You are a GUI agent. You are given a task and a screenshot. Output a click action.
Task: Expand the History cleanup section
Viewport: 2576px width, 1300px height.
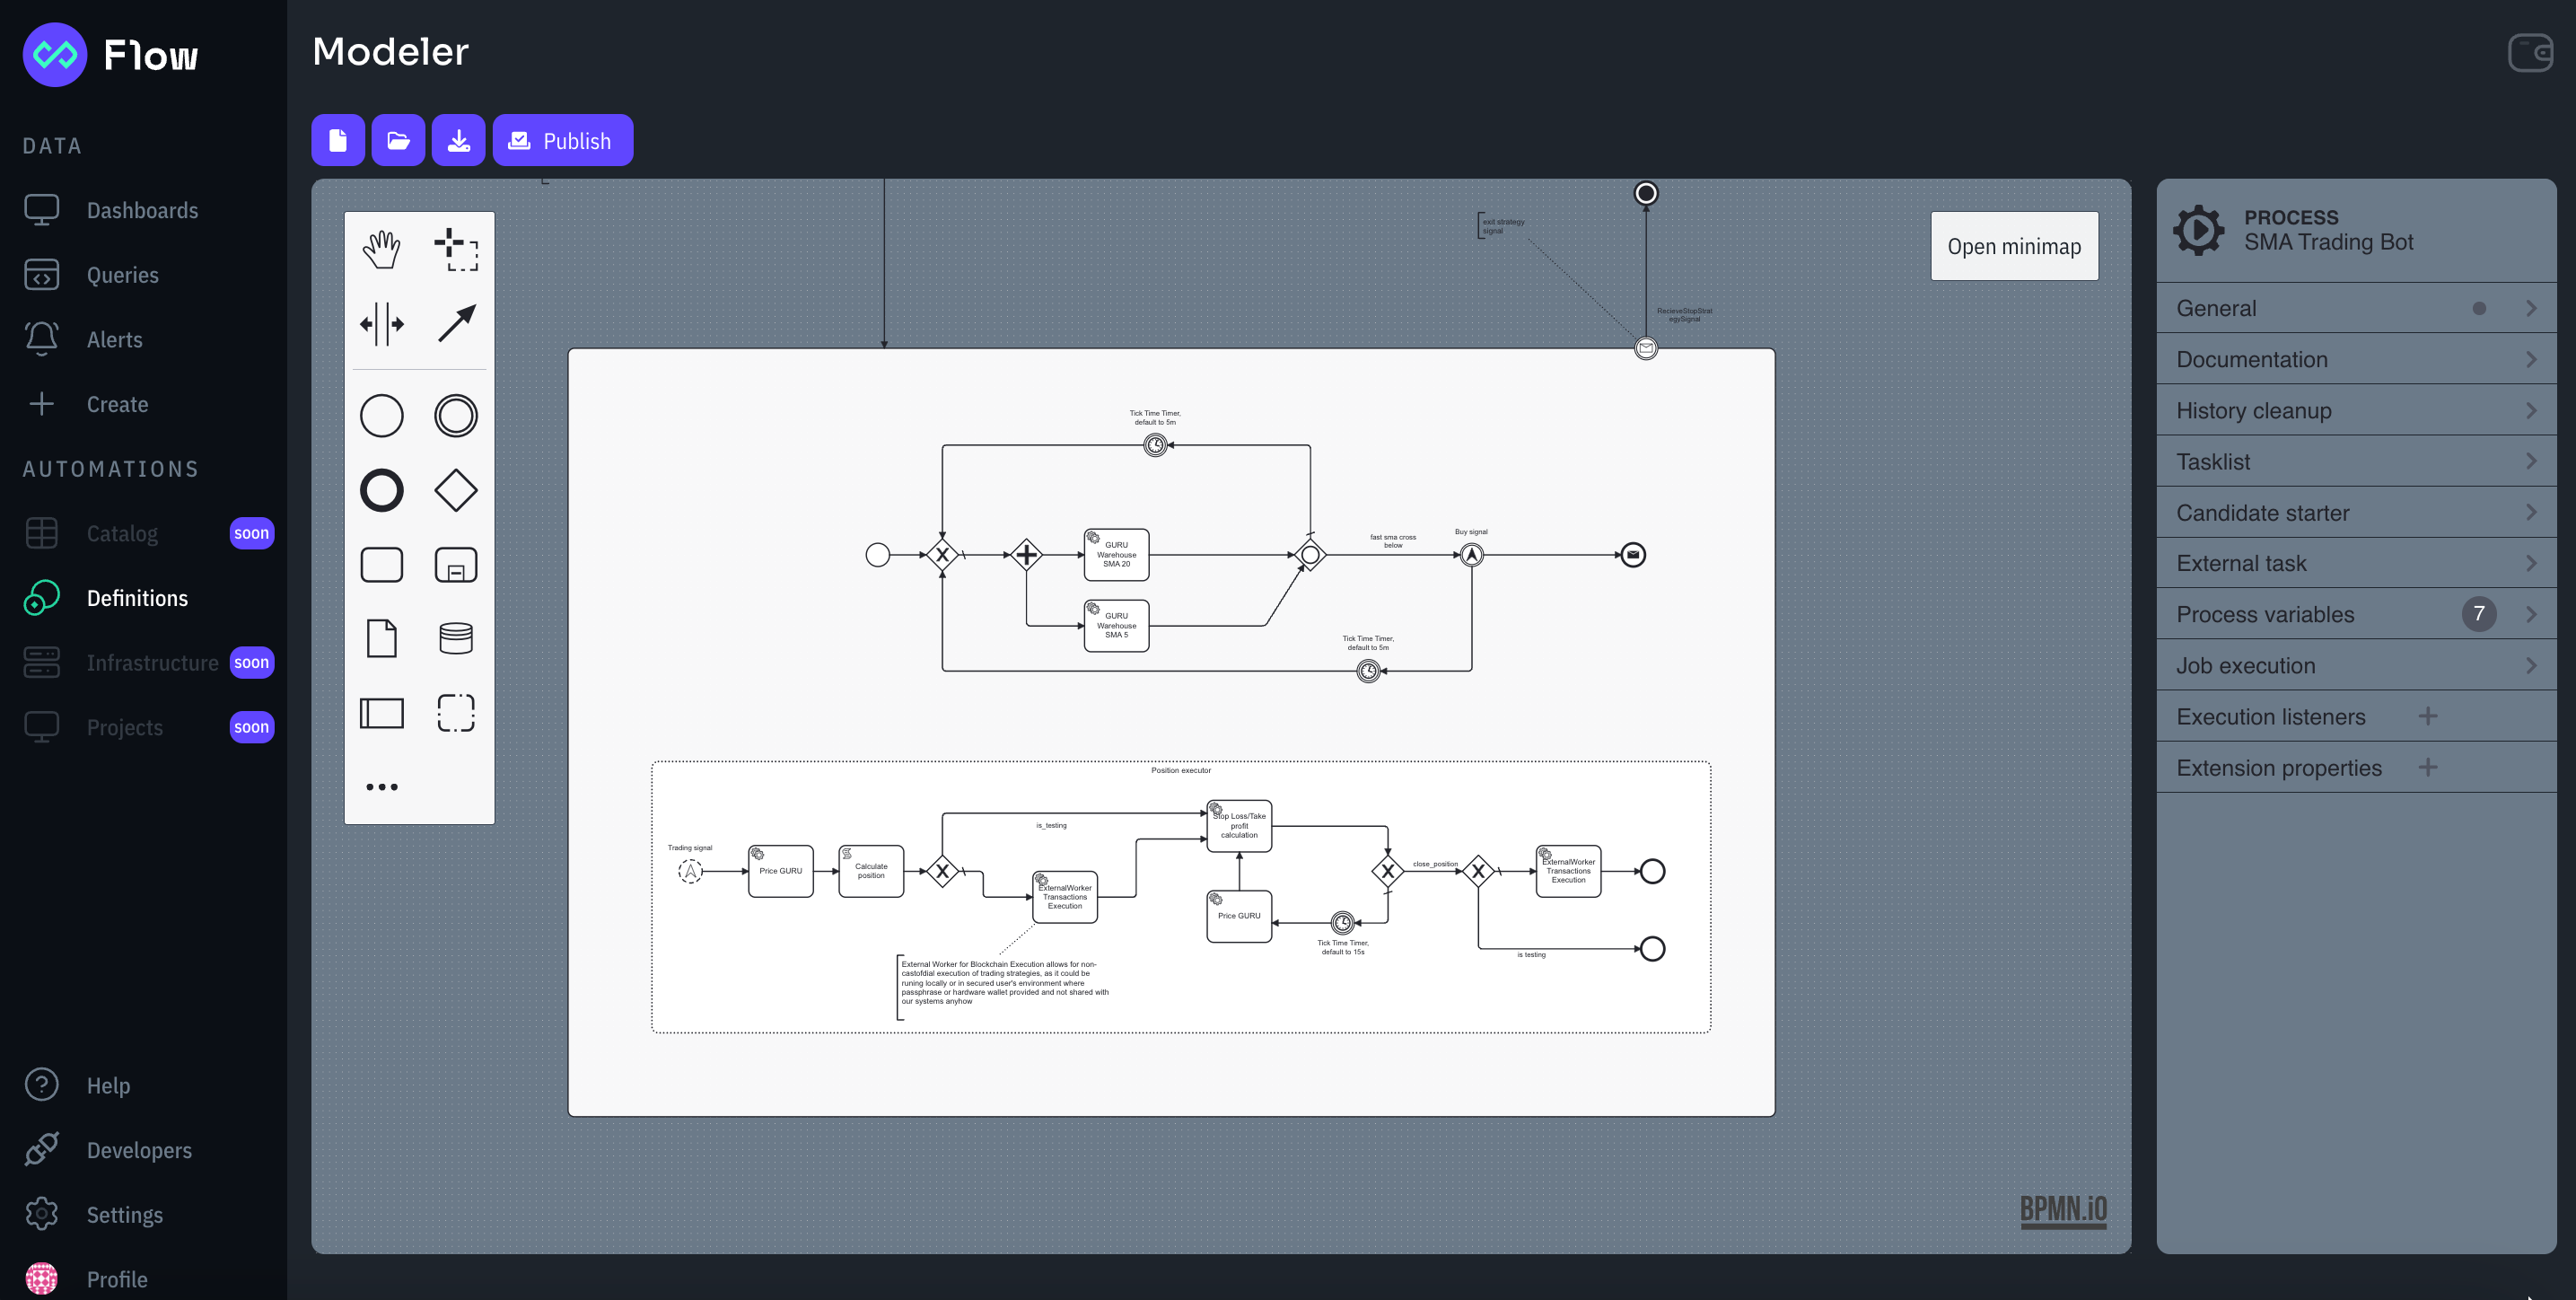coord(2356,410)
